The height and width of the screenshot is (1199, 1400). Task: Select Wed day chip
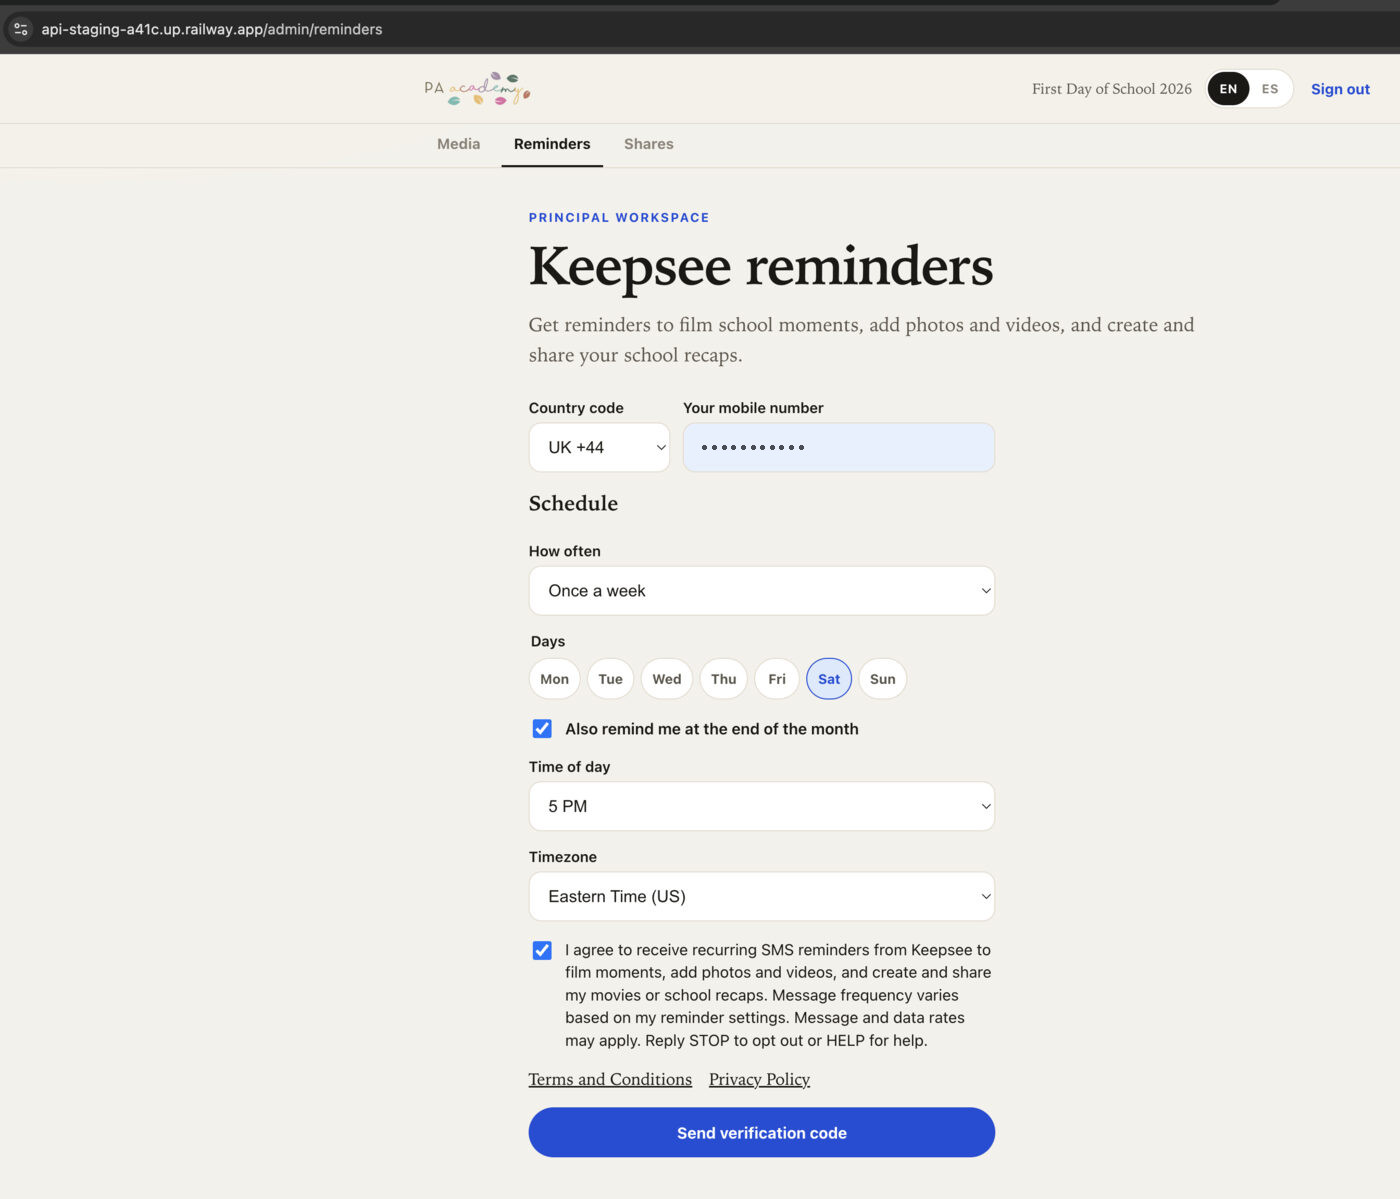click(667, 679)
